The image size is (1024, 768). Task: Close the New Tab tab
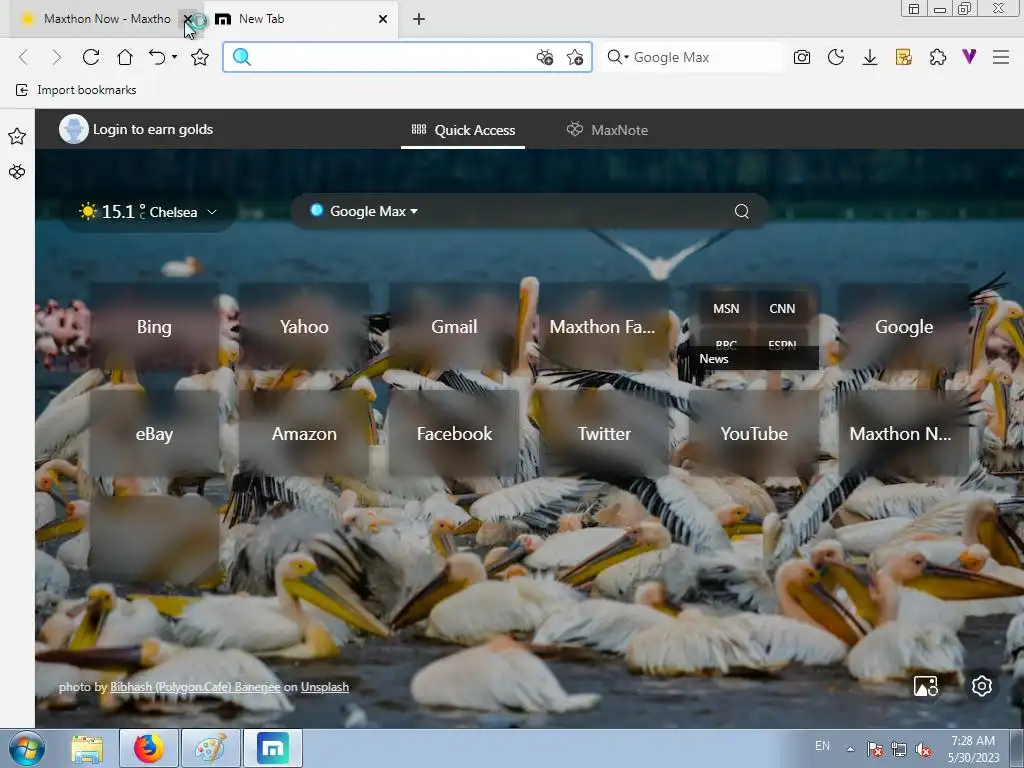[x=383, y=19]
